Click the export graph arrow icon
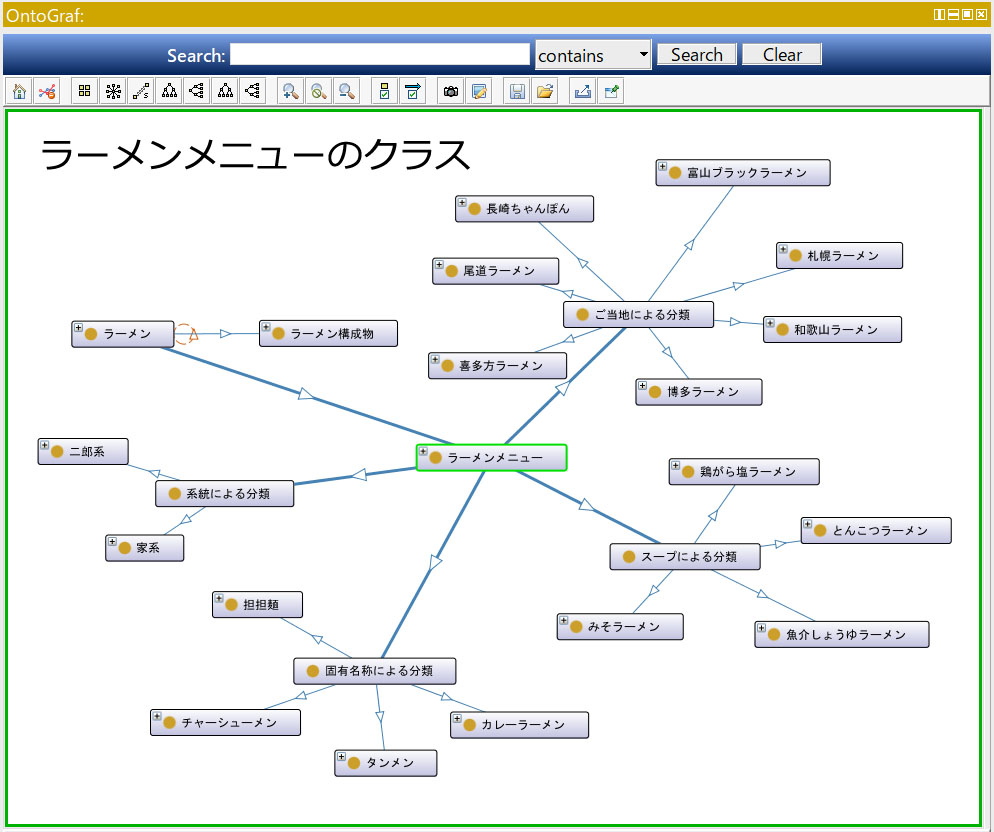 [583, 91]
